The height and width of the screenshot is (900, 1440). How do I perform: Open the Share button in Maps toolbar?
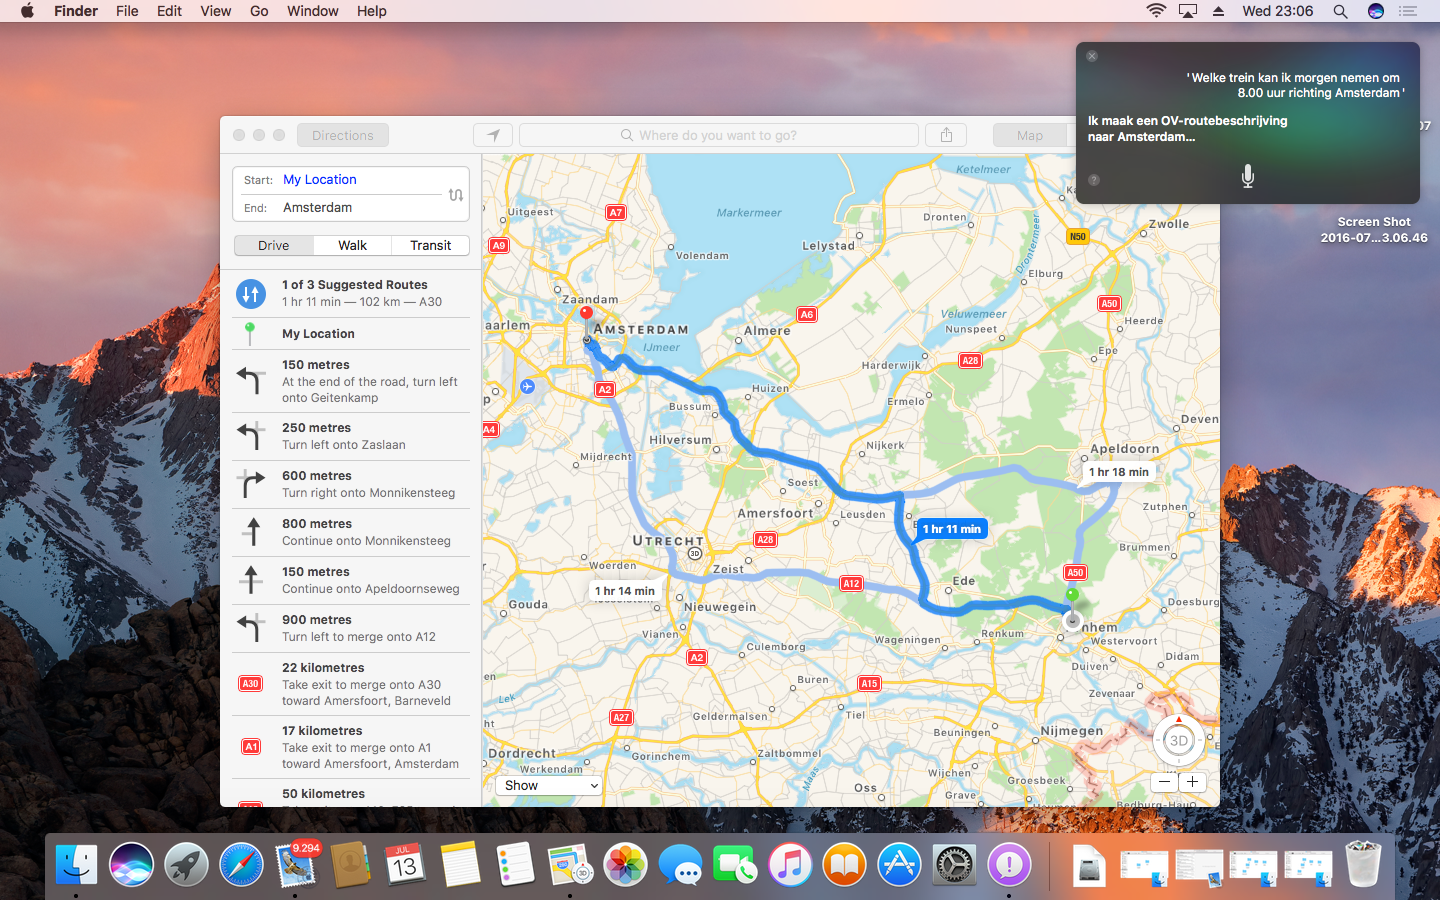(946, 135)
